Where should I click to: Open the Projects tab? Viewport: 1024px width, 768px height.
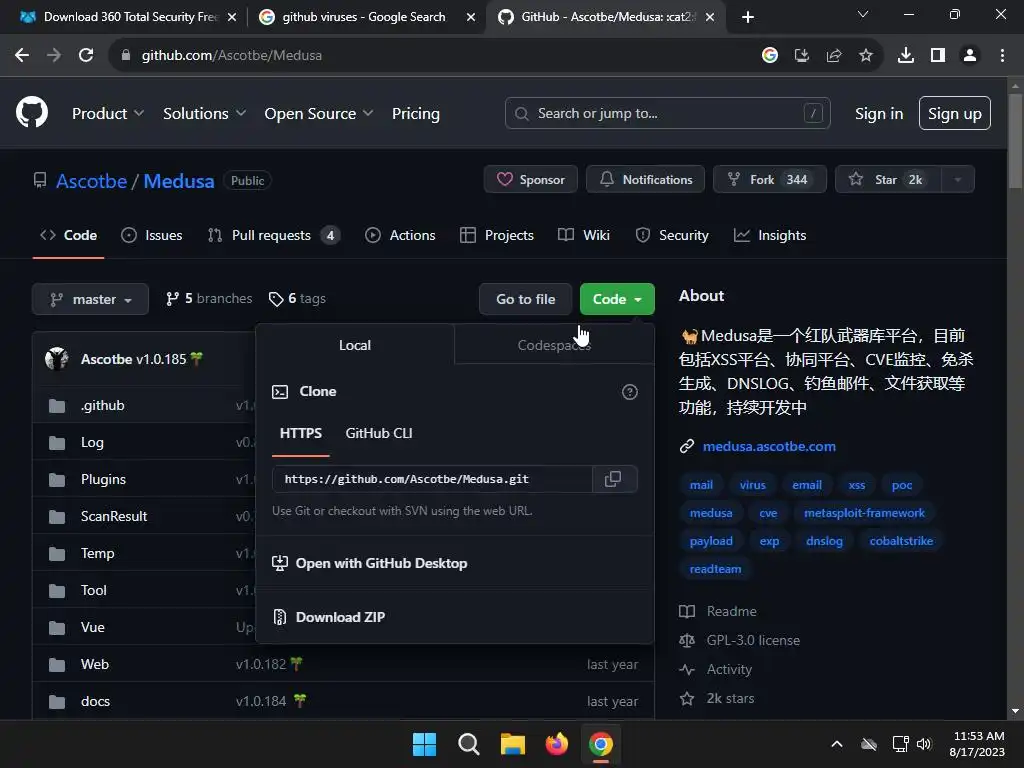point(497,235)
